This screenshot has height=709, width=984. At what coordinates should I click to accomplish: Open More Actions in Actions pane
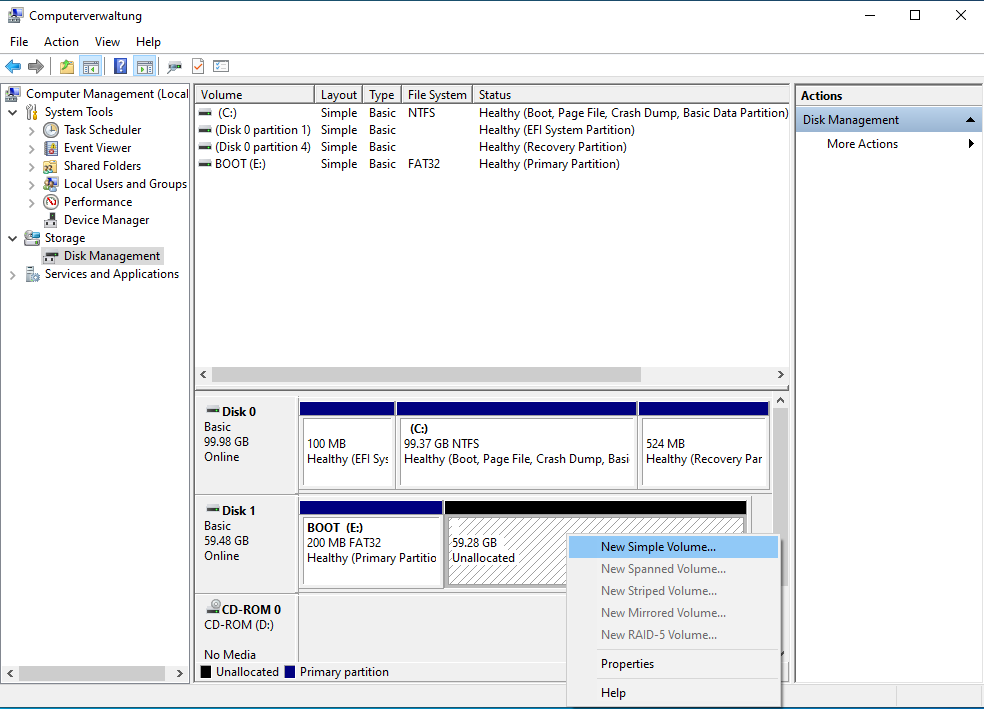[862, 144]
